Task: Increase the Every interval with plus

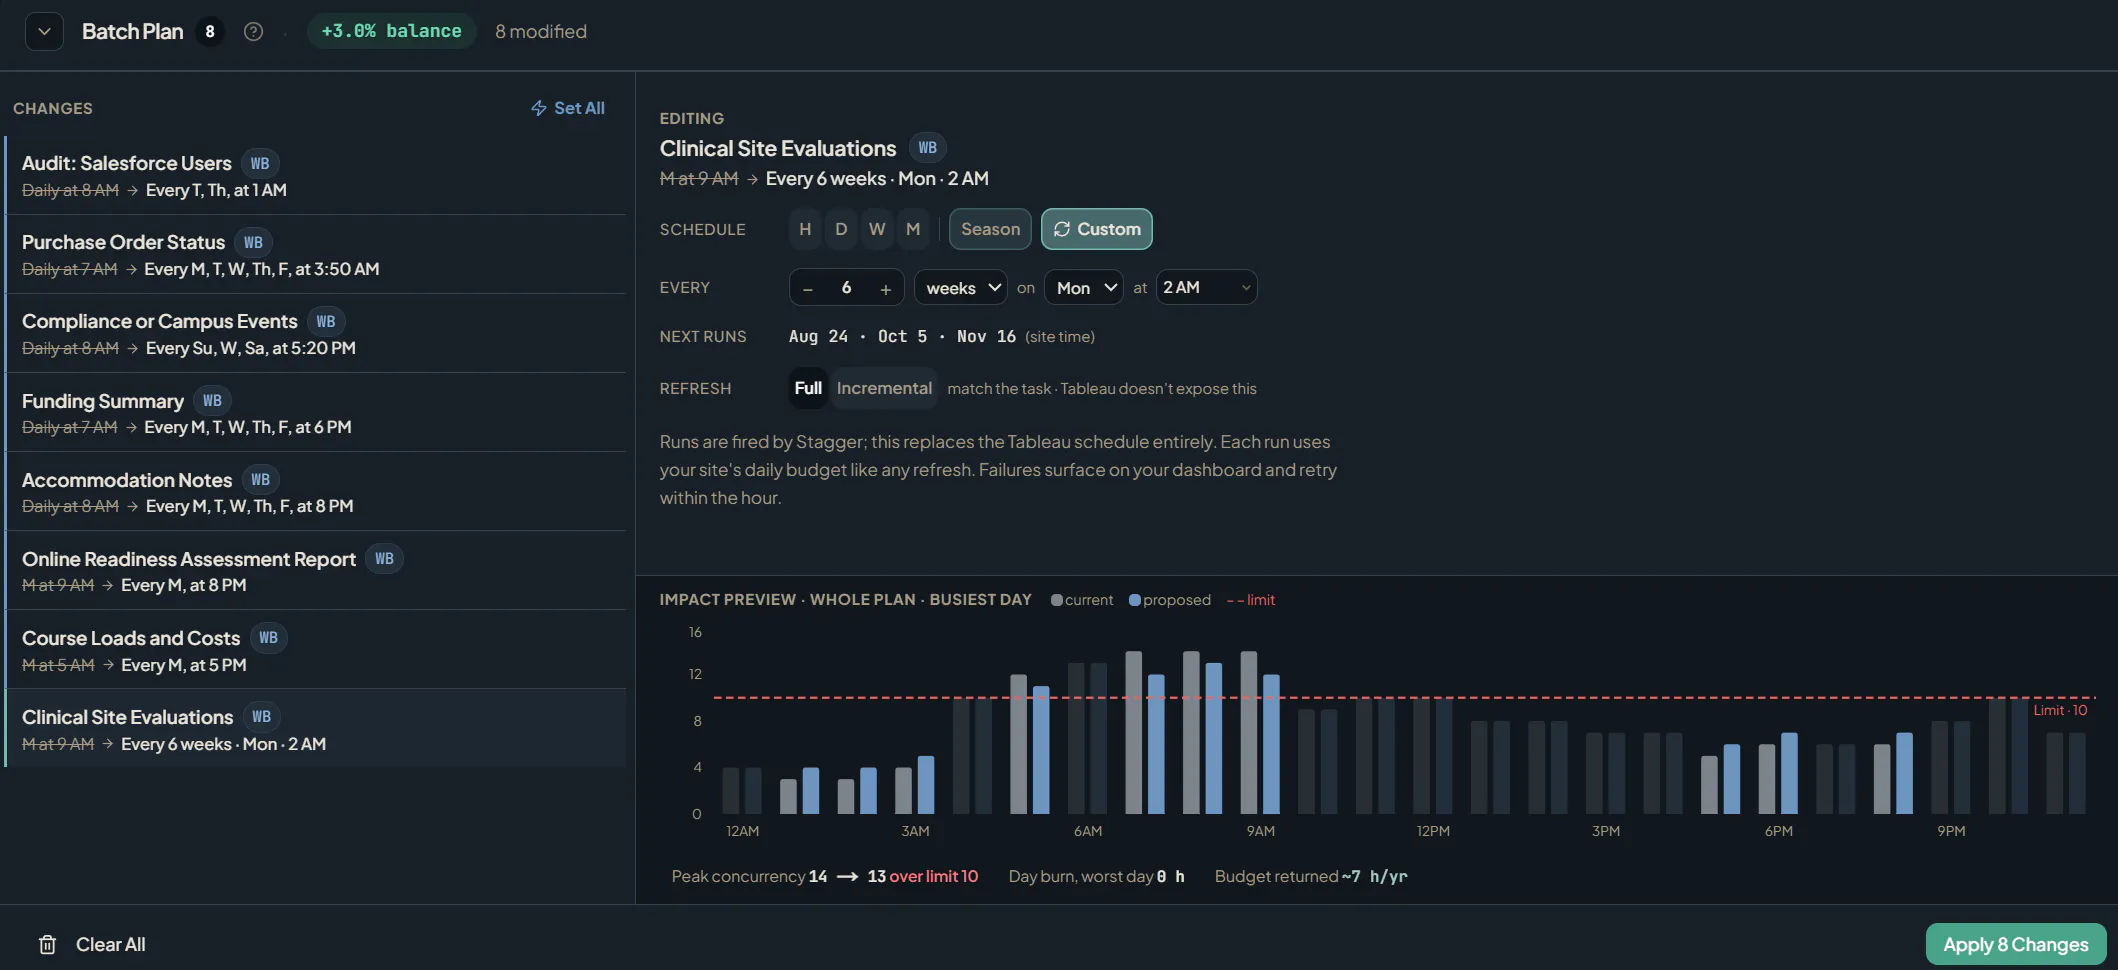Action: 885,288
